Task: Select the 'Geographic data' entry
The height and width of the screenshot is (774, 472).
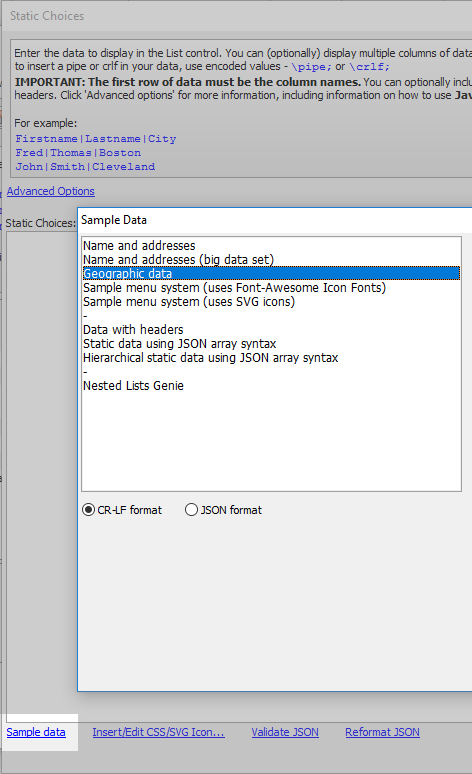Action: [x=271, y=273]
